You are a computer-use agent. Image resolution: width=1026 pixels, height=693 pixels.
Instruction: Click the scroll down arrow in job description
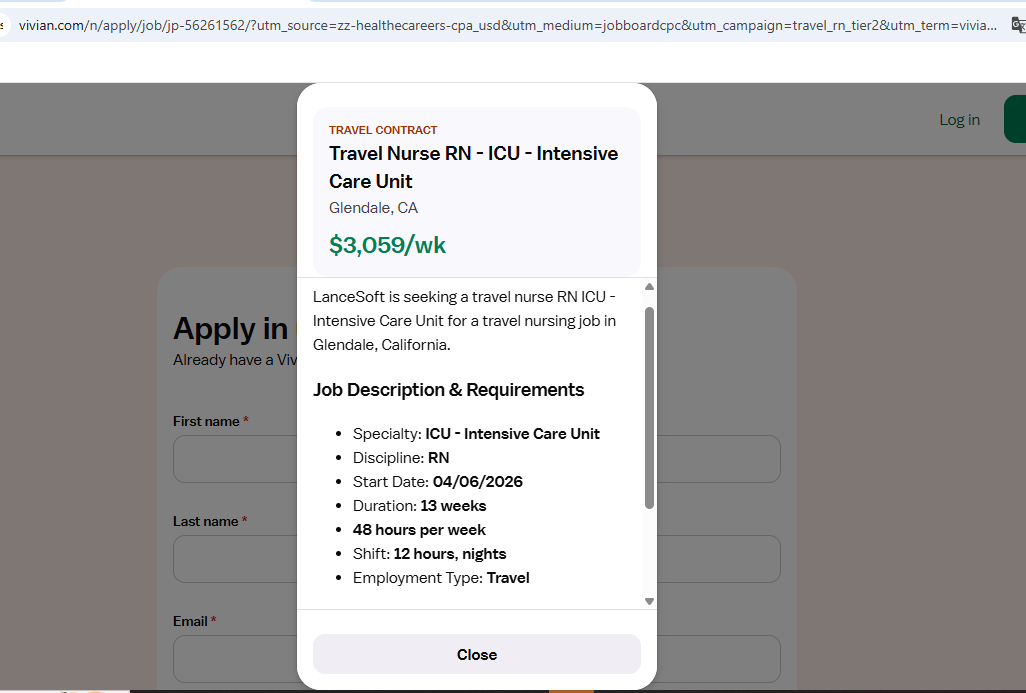(x=649, y=601)
